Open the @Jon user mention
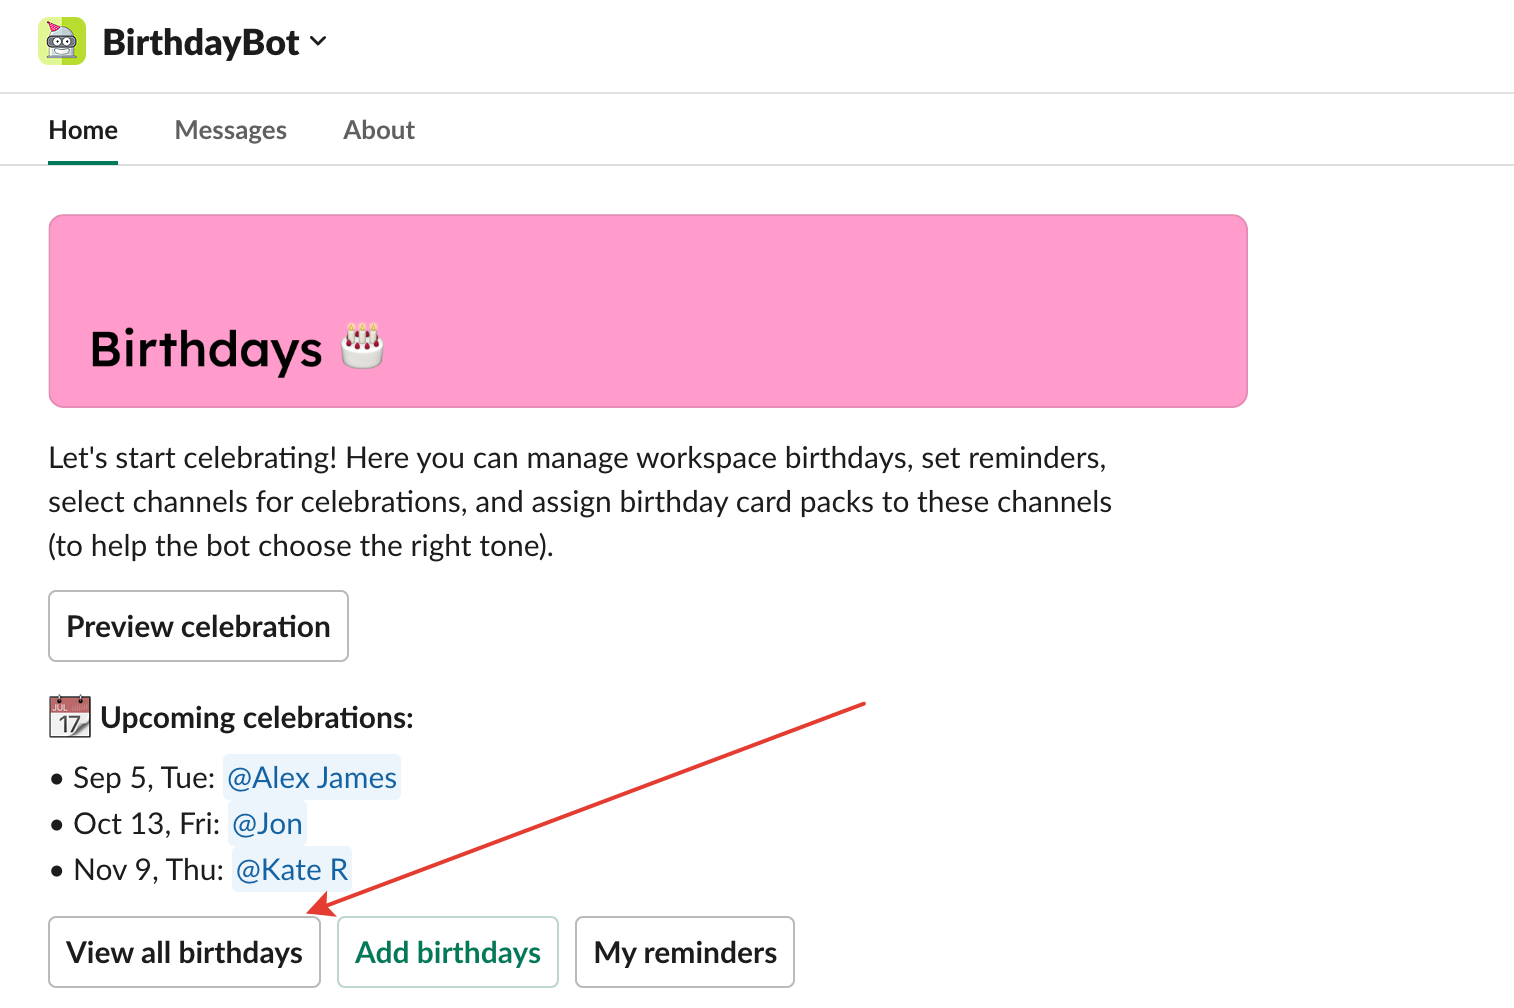1514x1008 pixels. coord(267,824)
